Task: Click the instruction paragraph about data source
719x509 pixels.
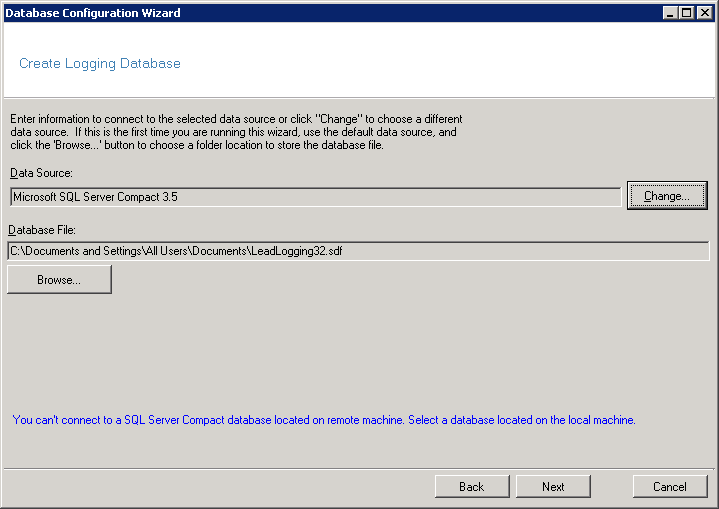Action: [236, 132]
